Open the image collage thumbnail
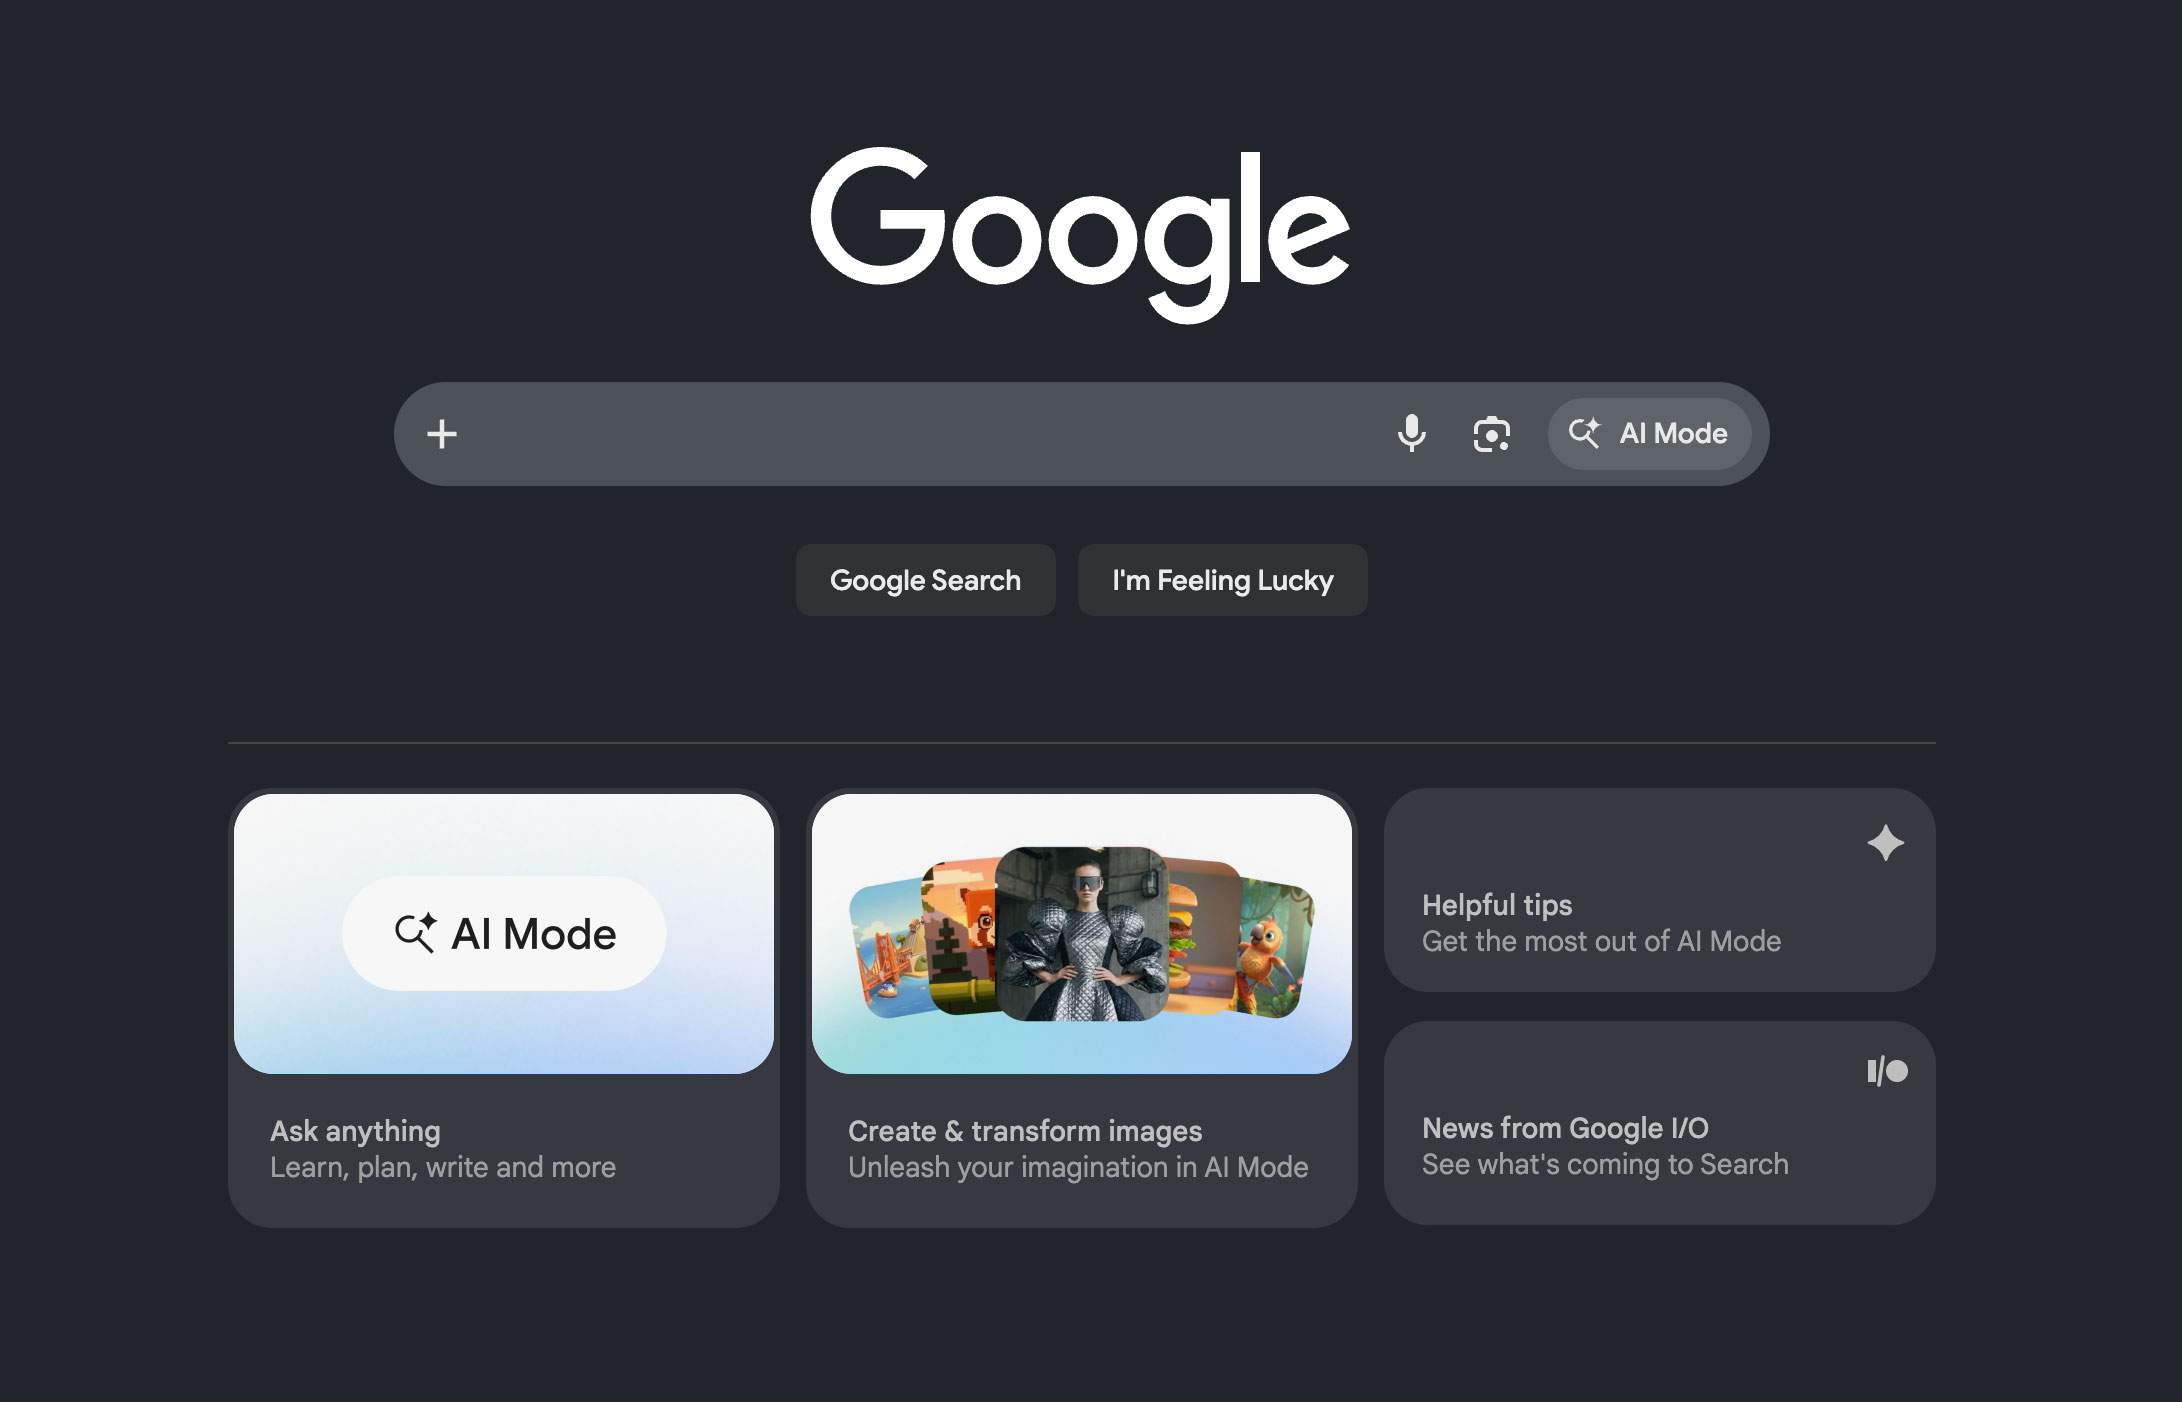Image resolution: width=2182 pixels, height=1402 pixels. [x=1081, y=934]
